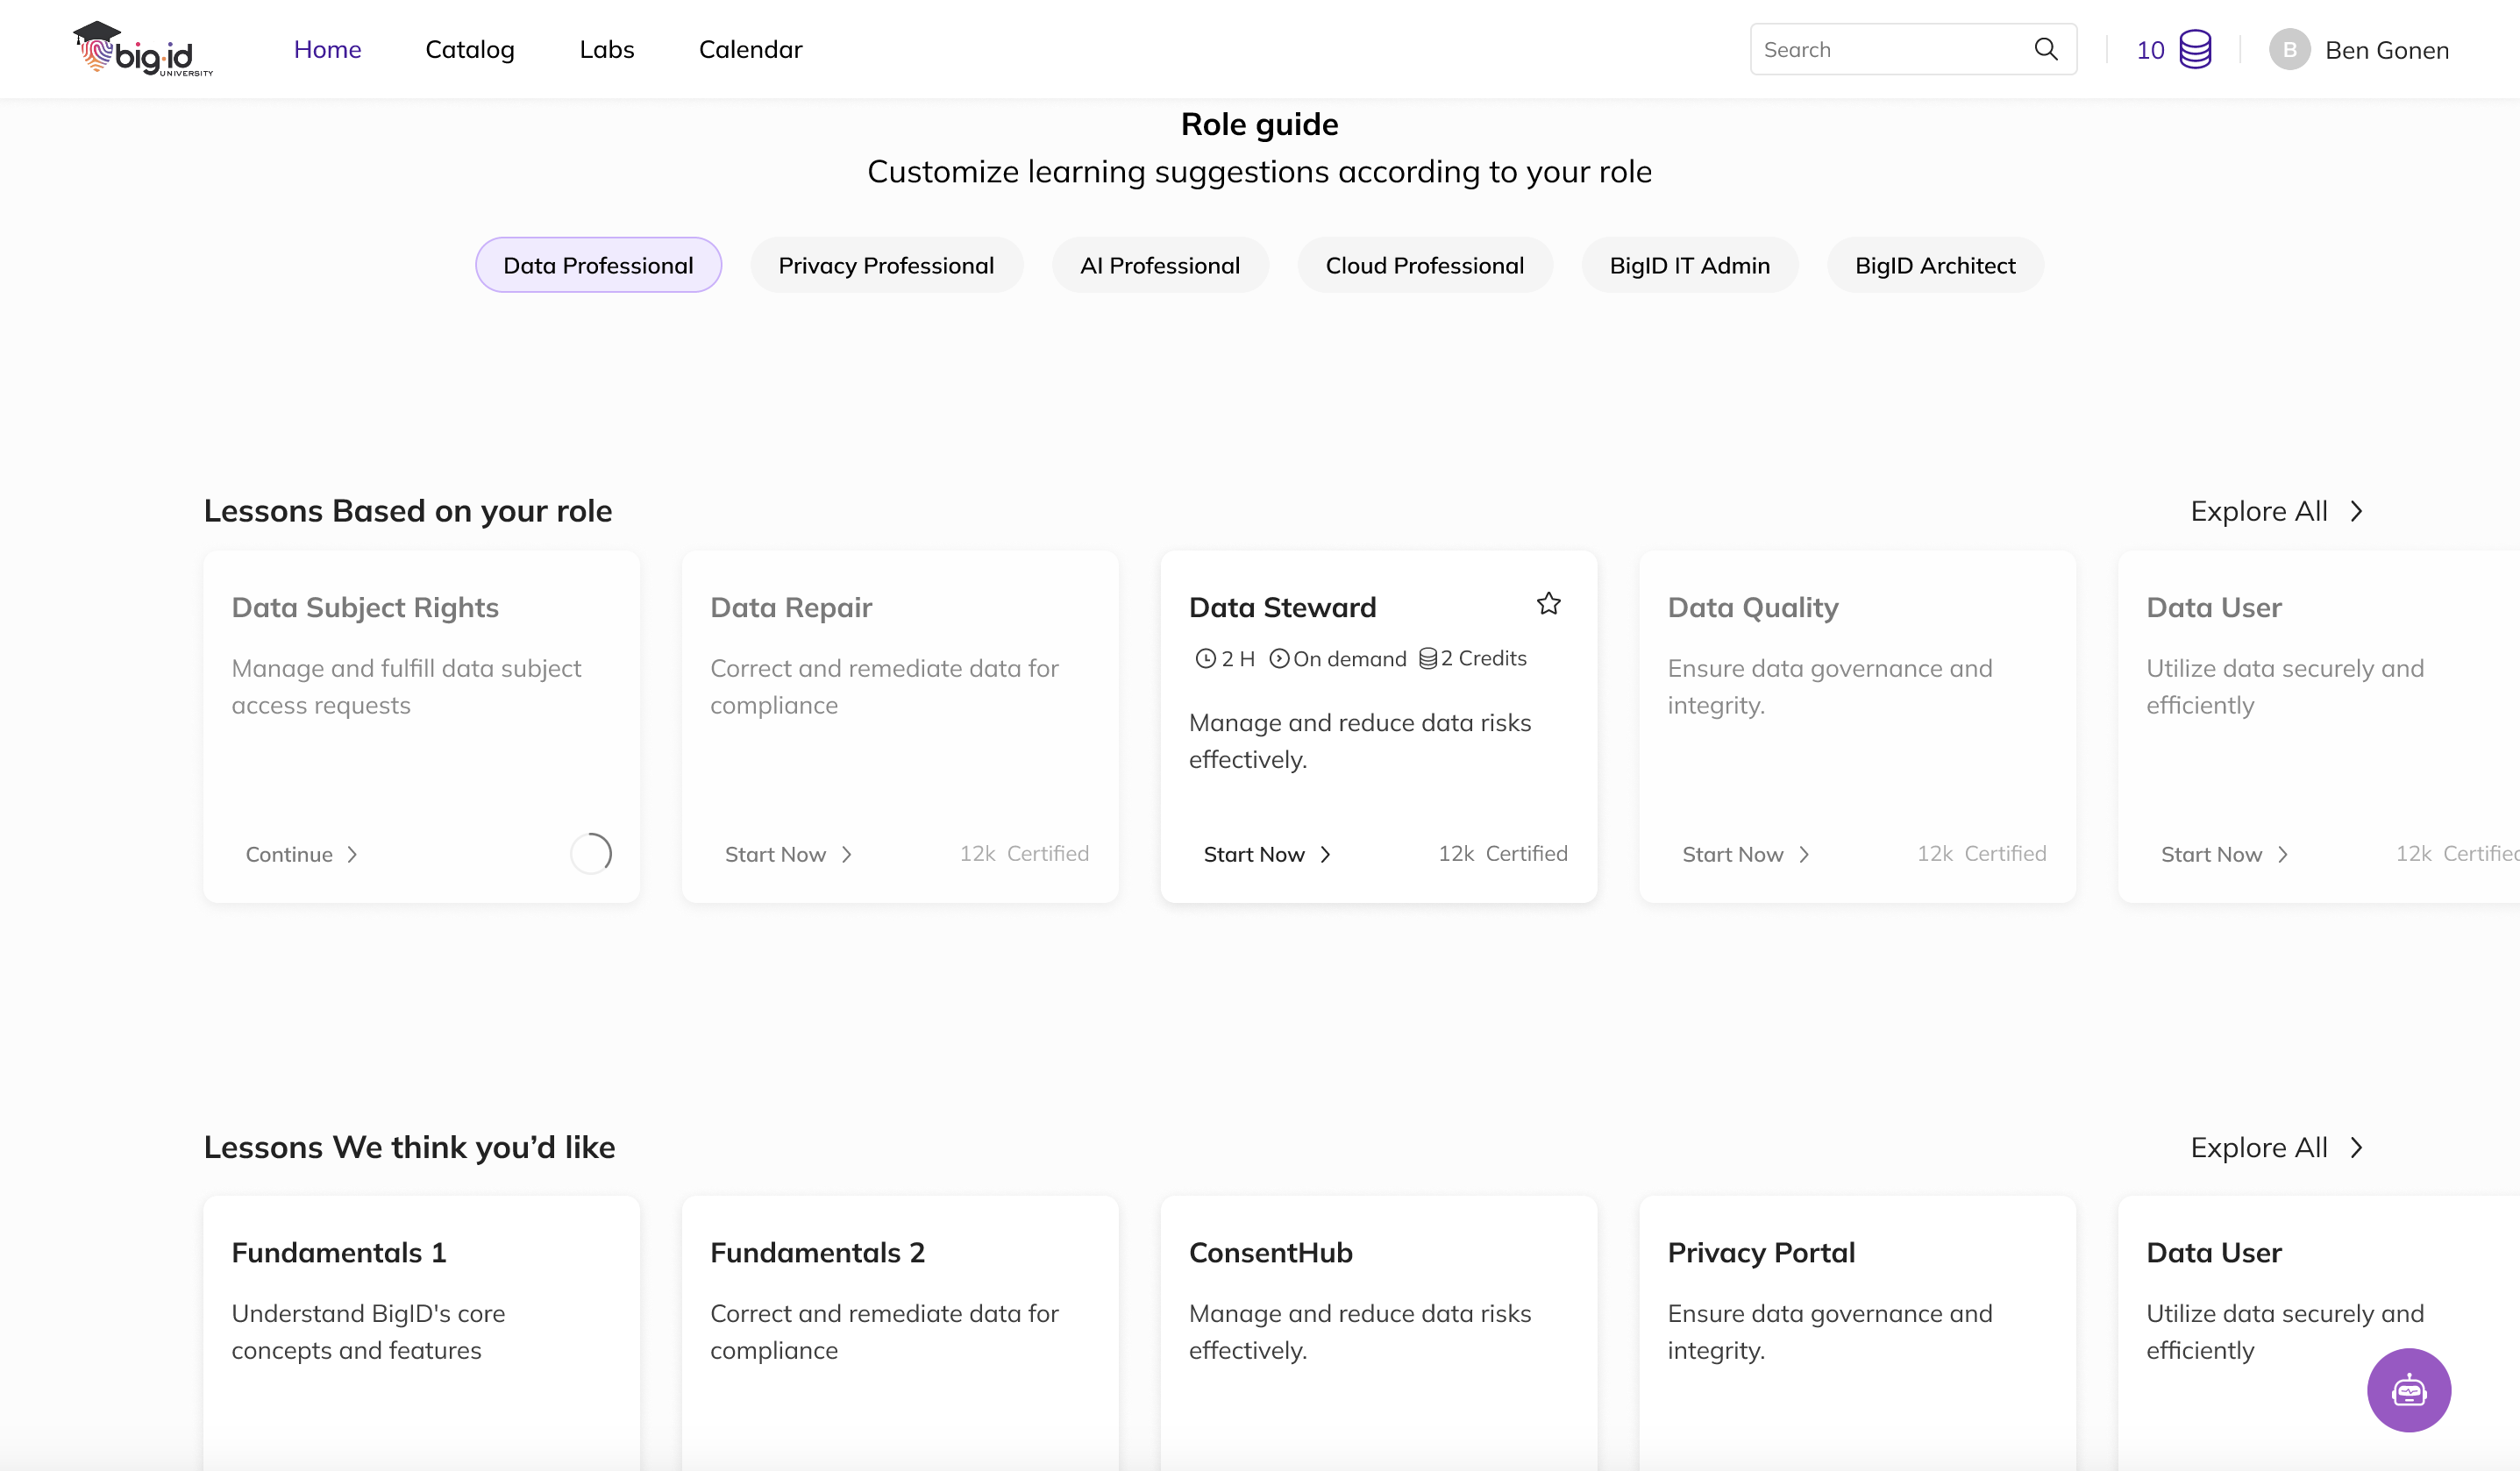Click the search magnifier icon
This screenshot has height=1471, width=2520.
click(x=2045, y=49)
